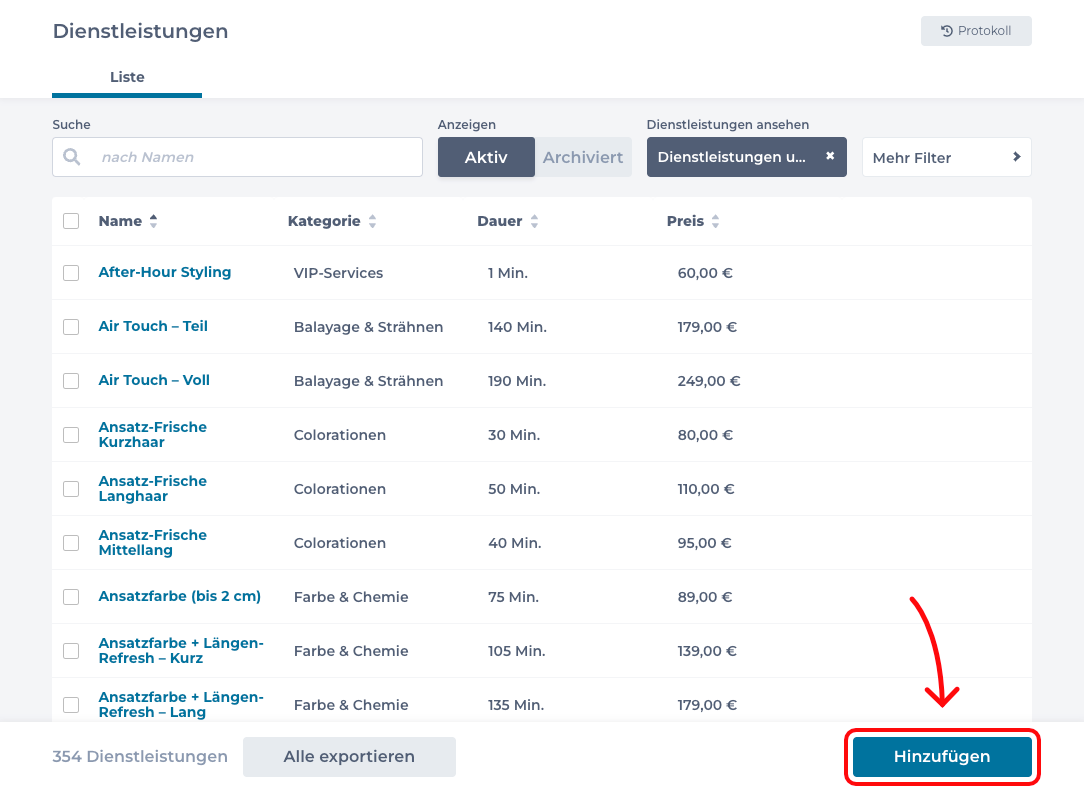The height and width of the screenshot is (792, 1084).
Task: Open the Protokoll history log
Action: click(975, 31)
